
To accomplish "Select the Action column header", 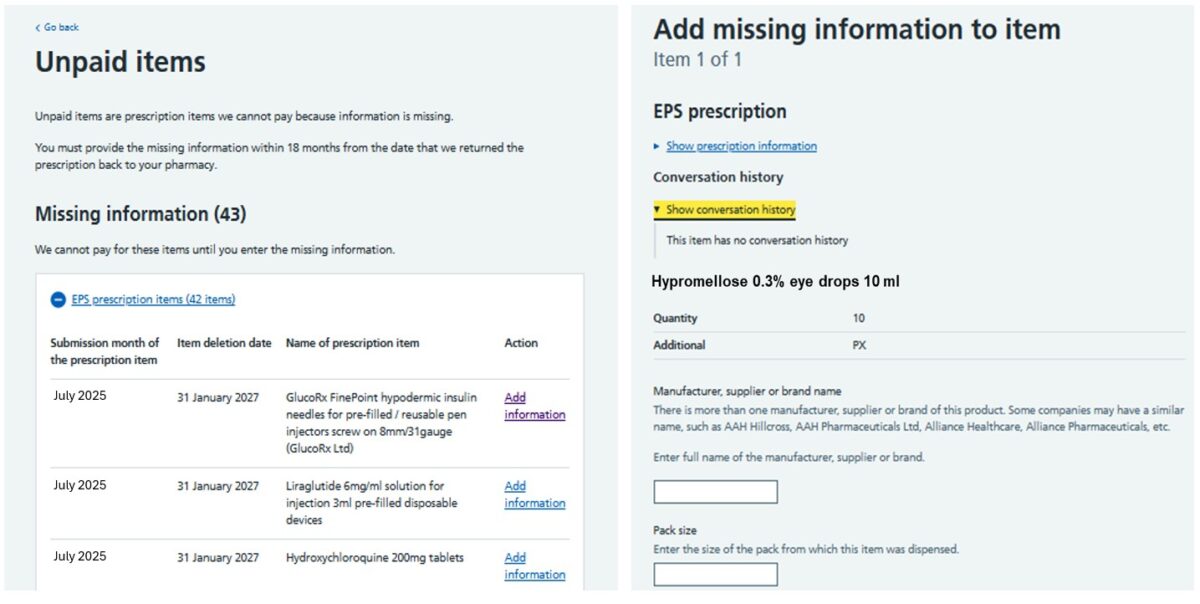I will point(521,343).
